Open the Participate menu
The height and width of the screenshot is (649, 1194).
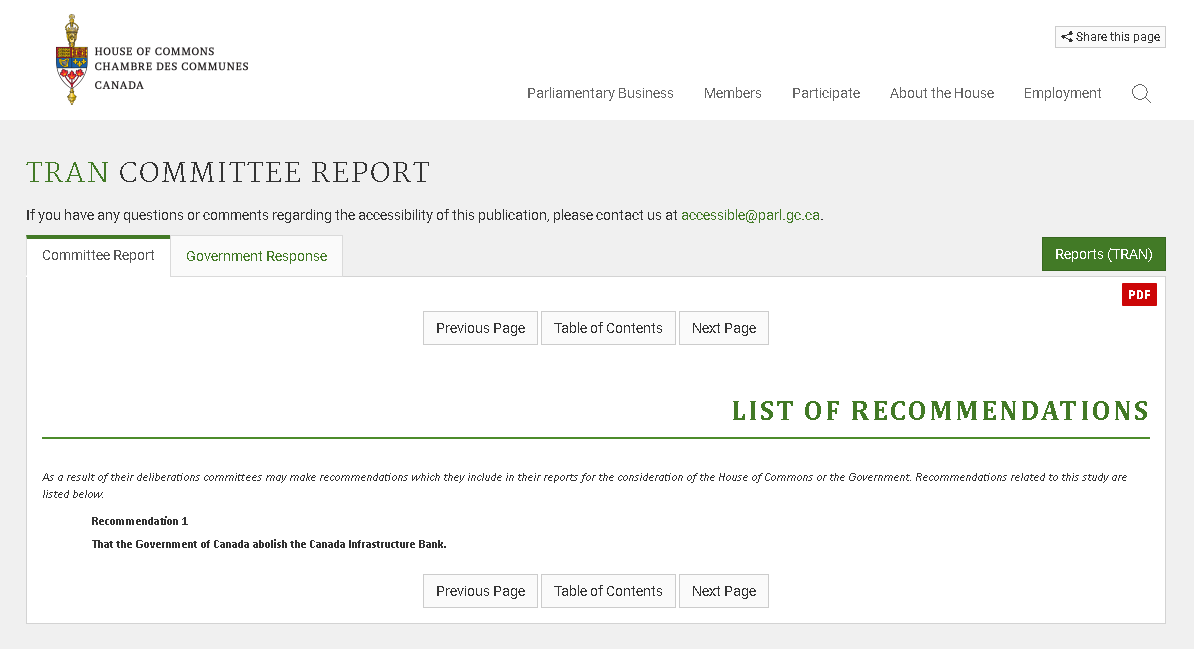[x=825, y=93]
